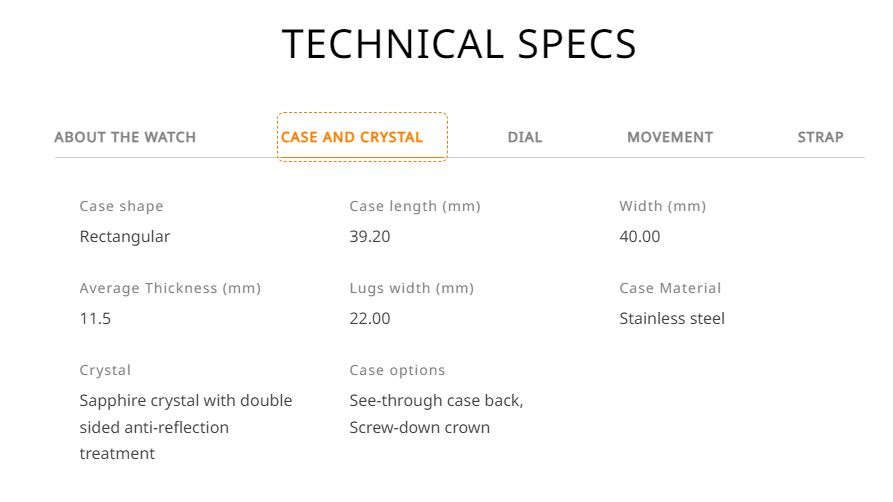Select the 39.20 case length value
This screenshot has width=893, height=502.
tap(370, 236)
